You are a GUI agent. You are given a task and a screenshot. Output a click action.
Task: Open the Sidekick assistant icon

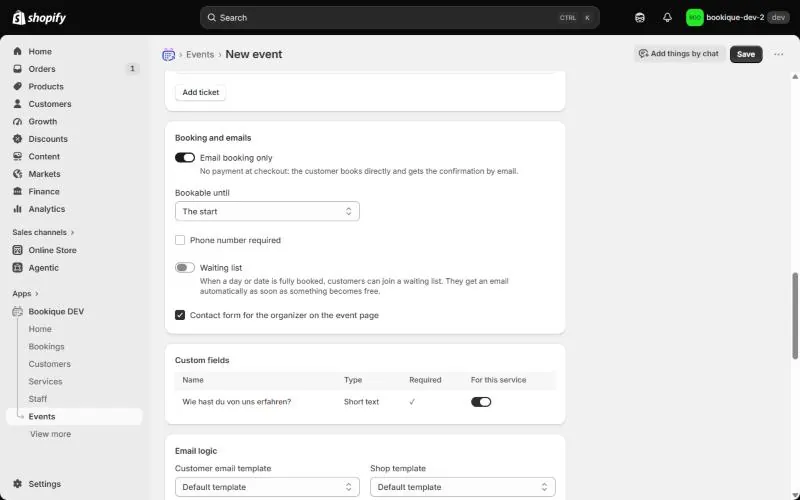pos(640,17)
